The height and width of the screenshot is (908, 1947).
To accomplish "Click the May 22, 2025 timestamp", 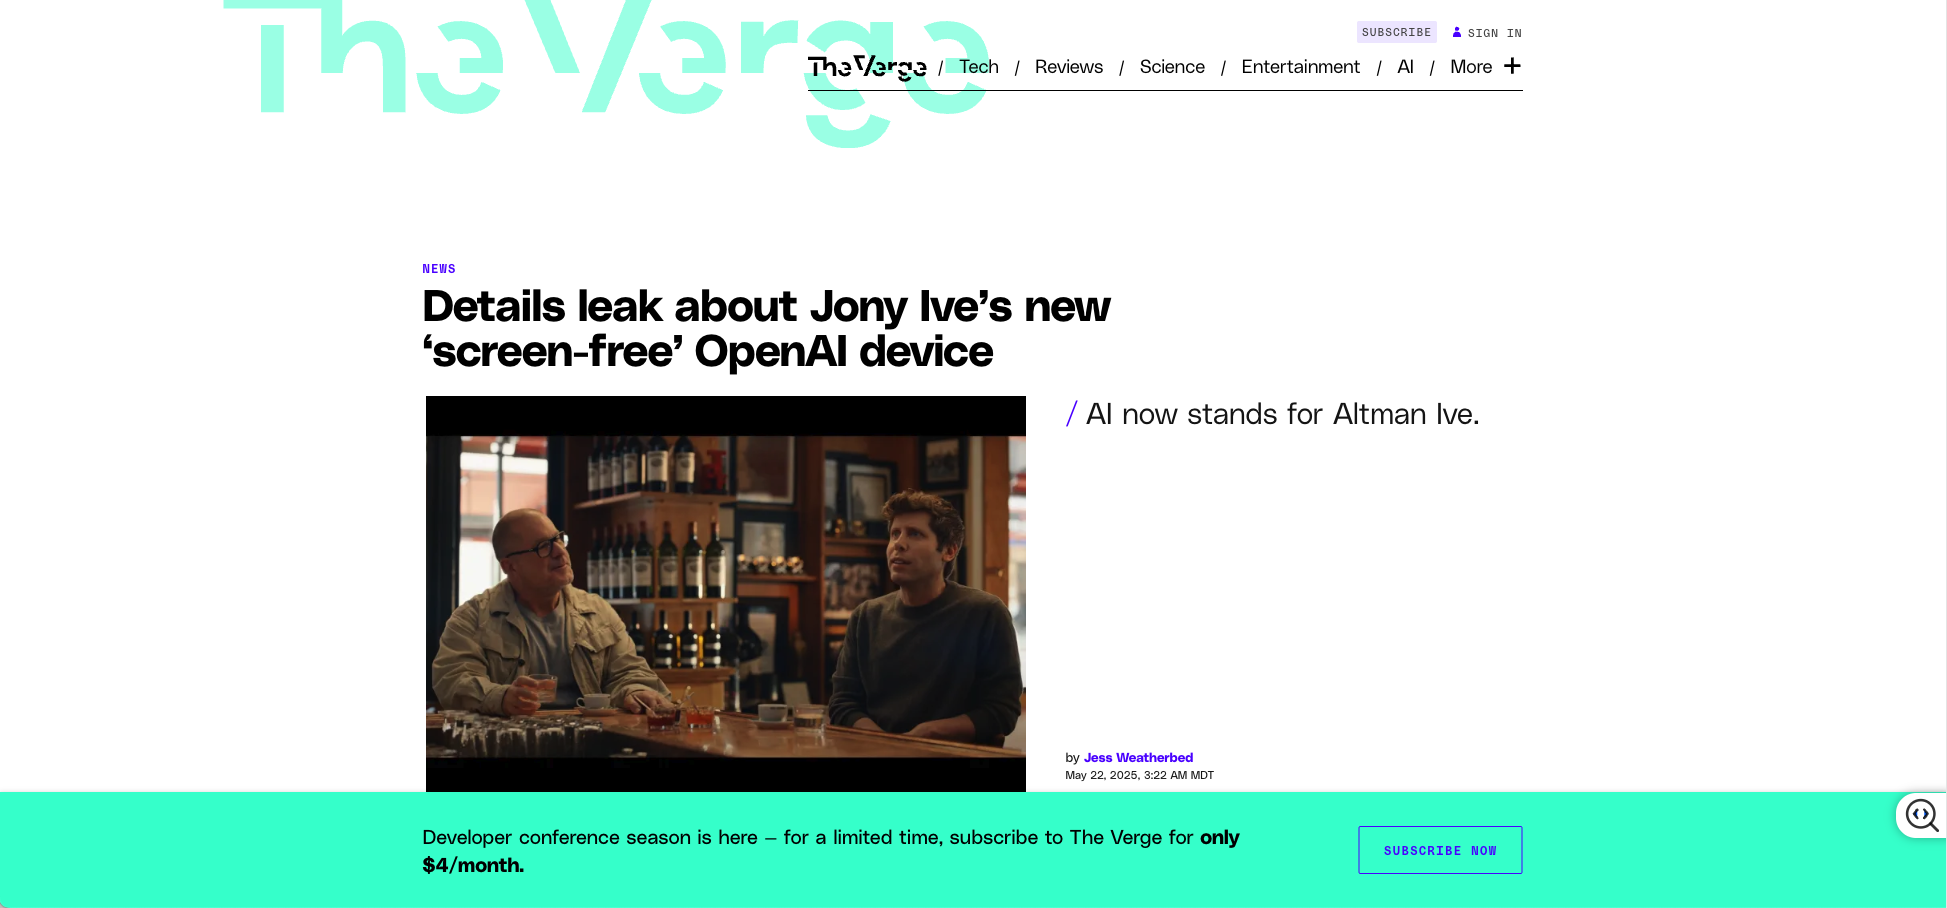I will coord(1139,775).
